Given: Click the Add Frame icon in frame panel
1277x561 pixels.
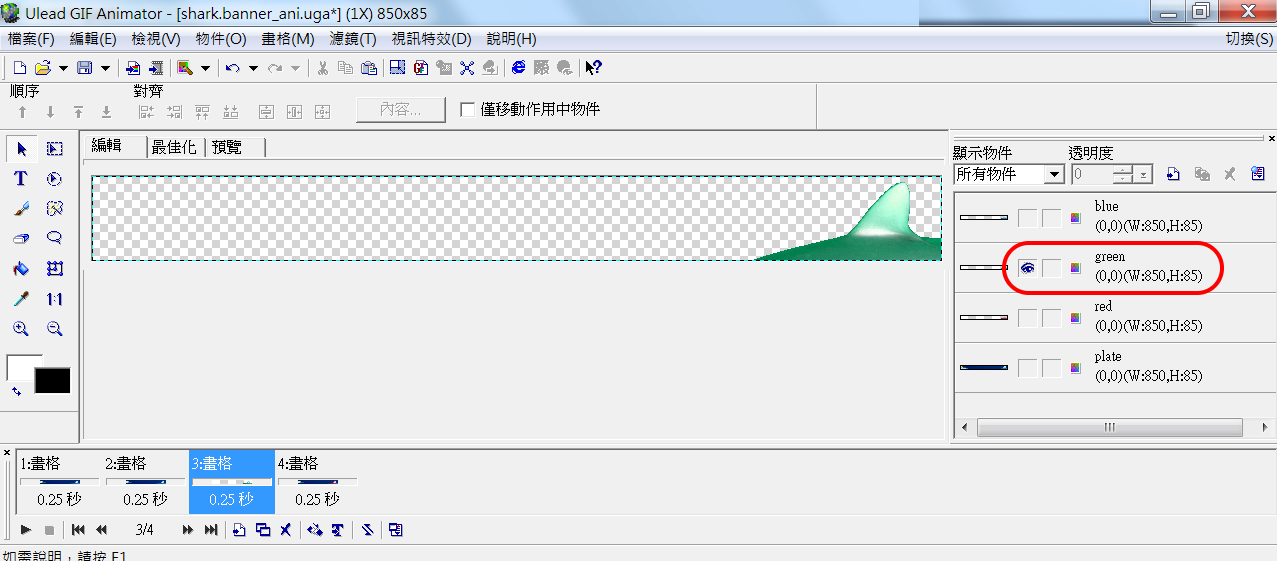Looking at the screenshot, I should [239, 530].
